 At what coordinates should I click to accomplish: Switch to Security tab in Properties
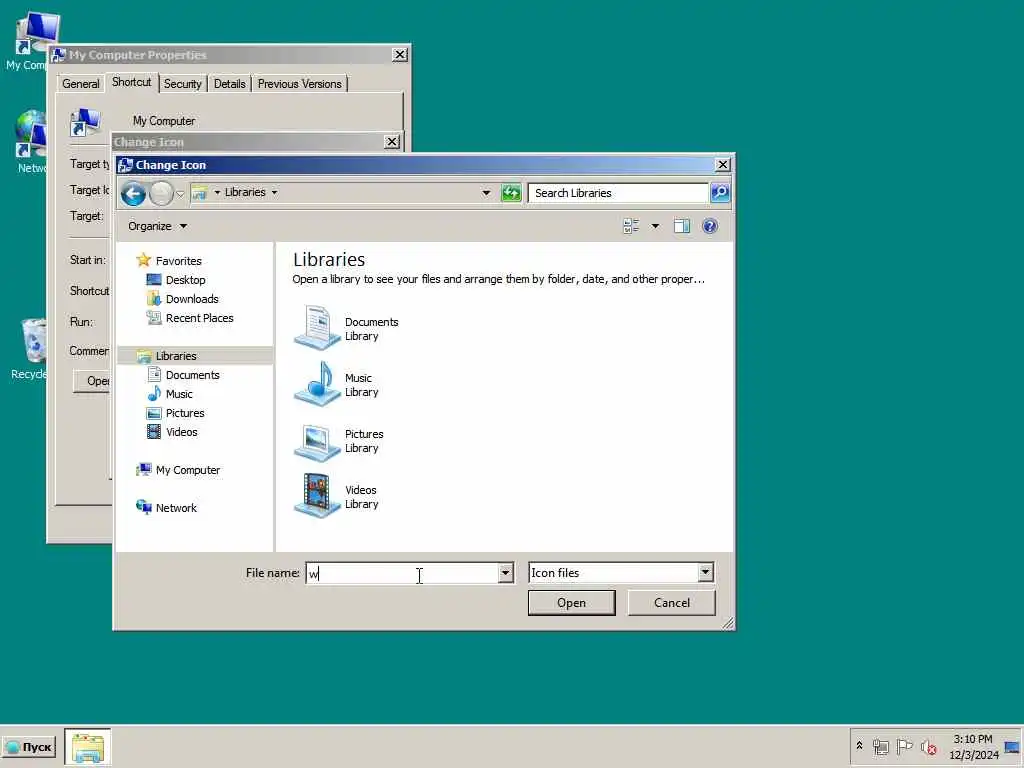183,84
